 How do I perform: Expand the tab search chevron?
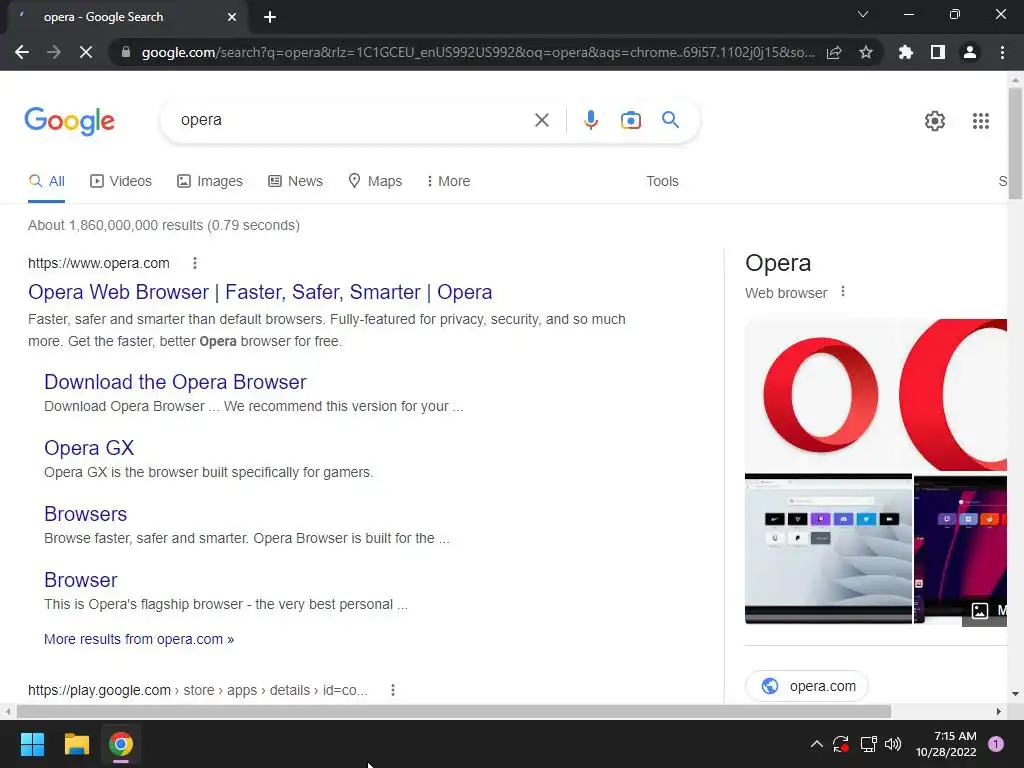pos(863,14)
